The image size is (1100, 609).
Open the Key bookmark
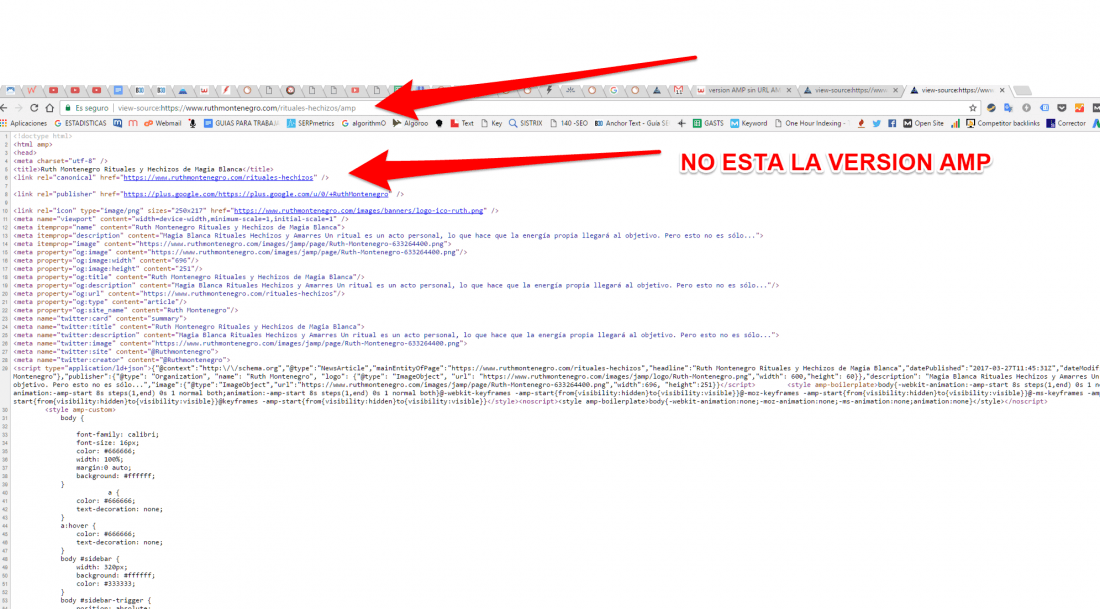point(491,123)
